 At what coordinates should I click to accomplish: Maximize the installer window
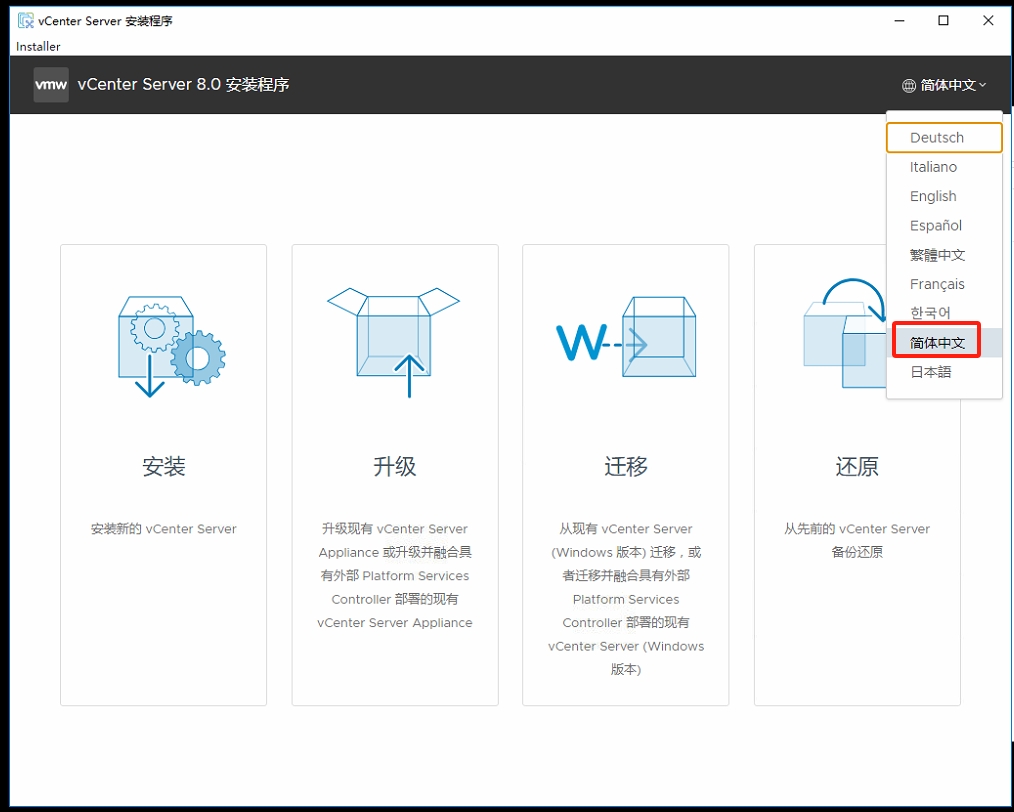click(944, 21)
